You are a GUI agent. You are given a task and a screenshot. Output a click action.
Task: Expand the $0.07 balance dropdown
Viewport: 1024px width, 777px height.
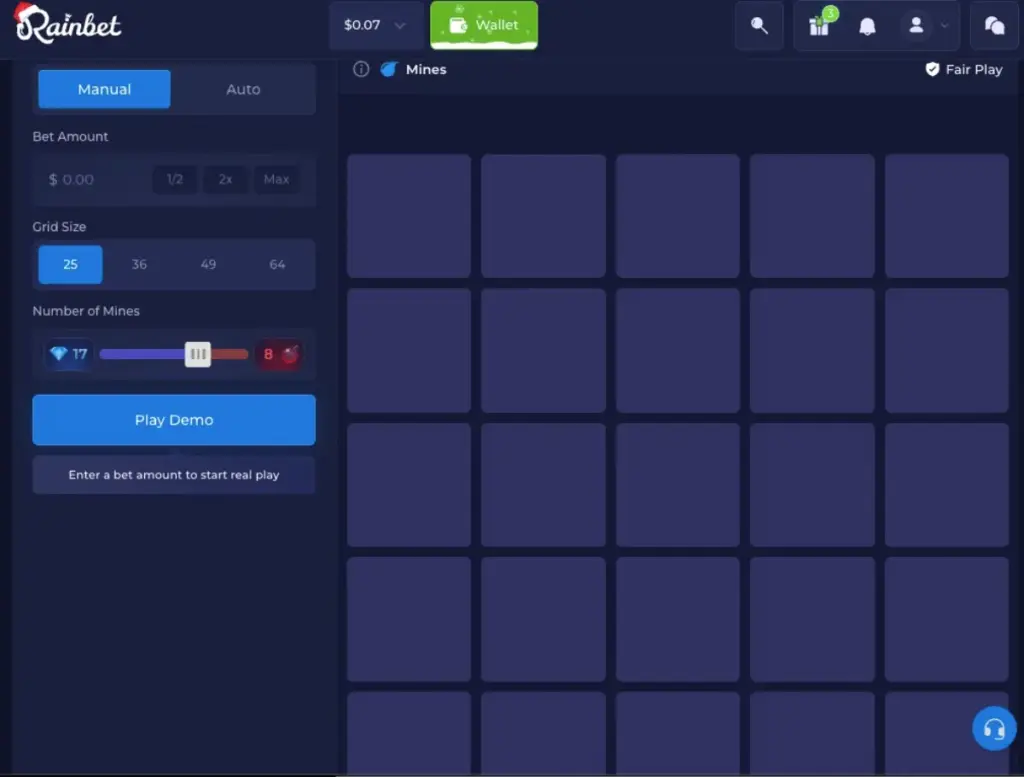(374, 25)
